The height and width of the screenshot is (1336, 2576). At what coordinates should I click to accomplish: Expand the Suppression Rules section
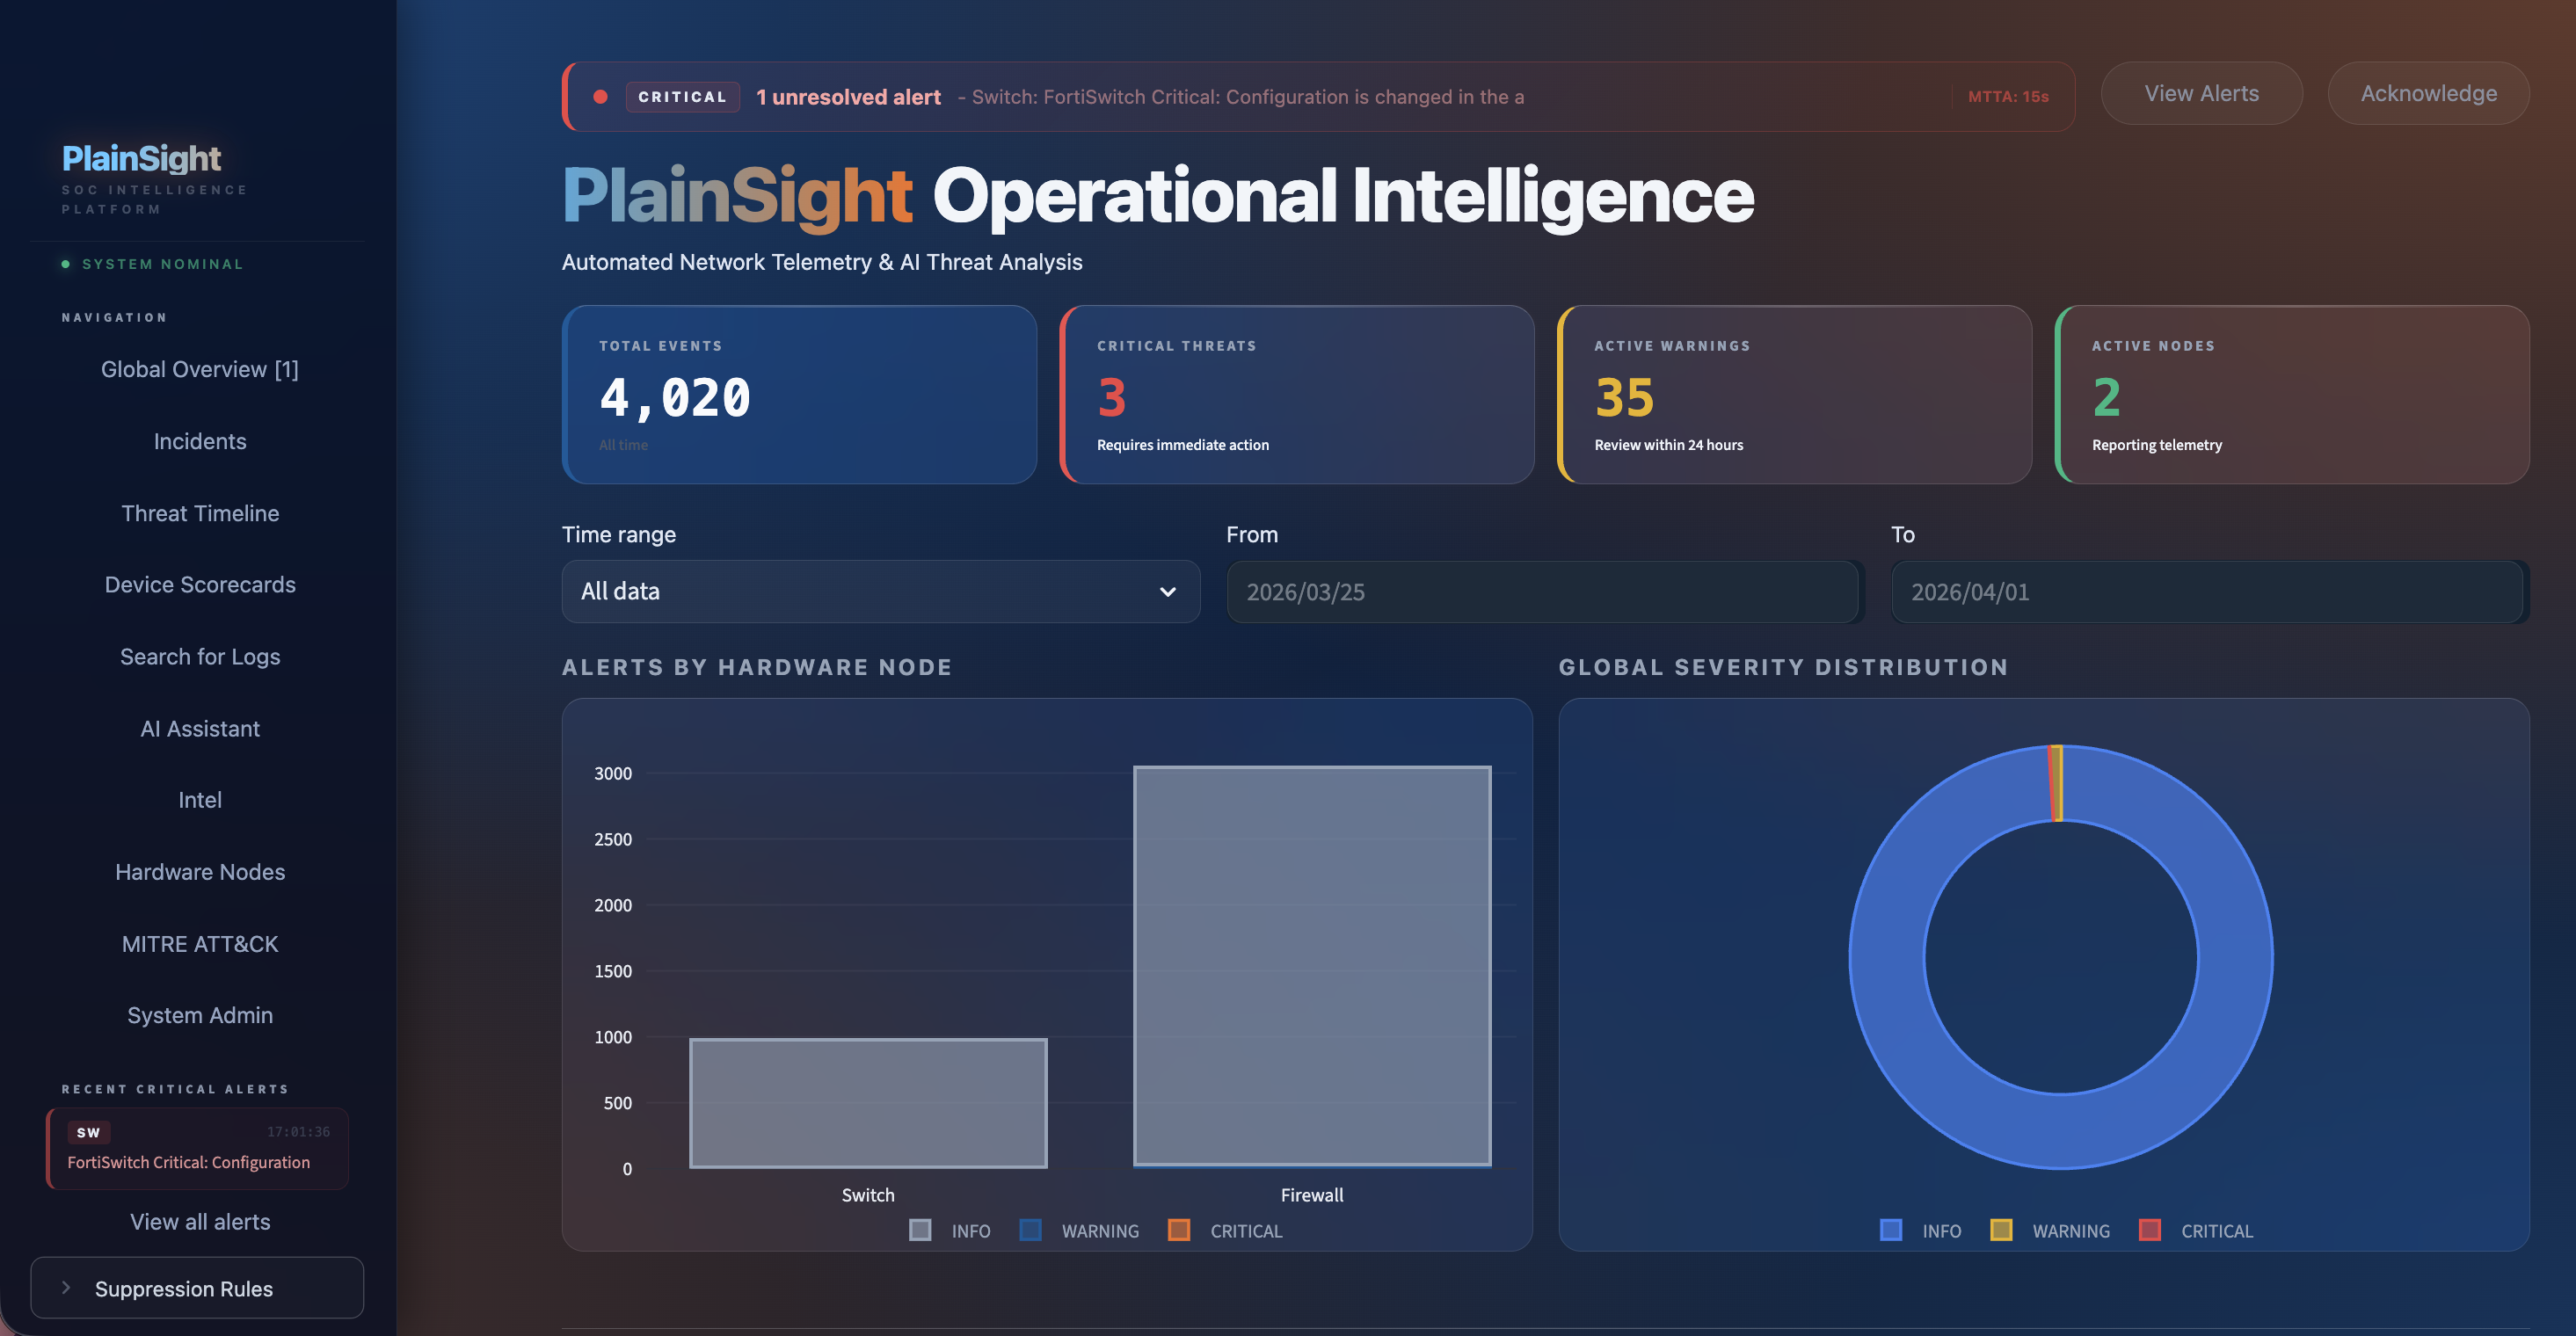coord(196,1288)
